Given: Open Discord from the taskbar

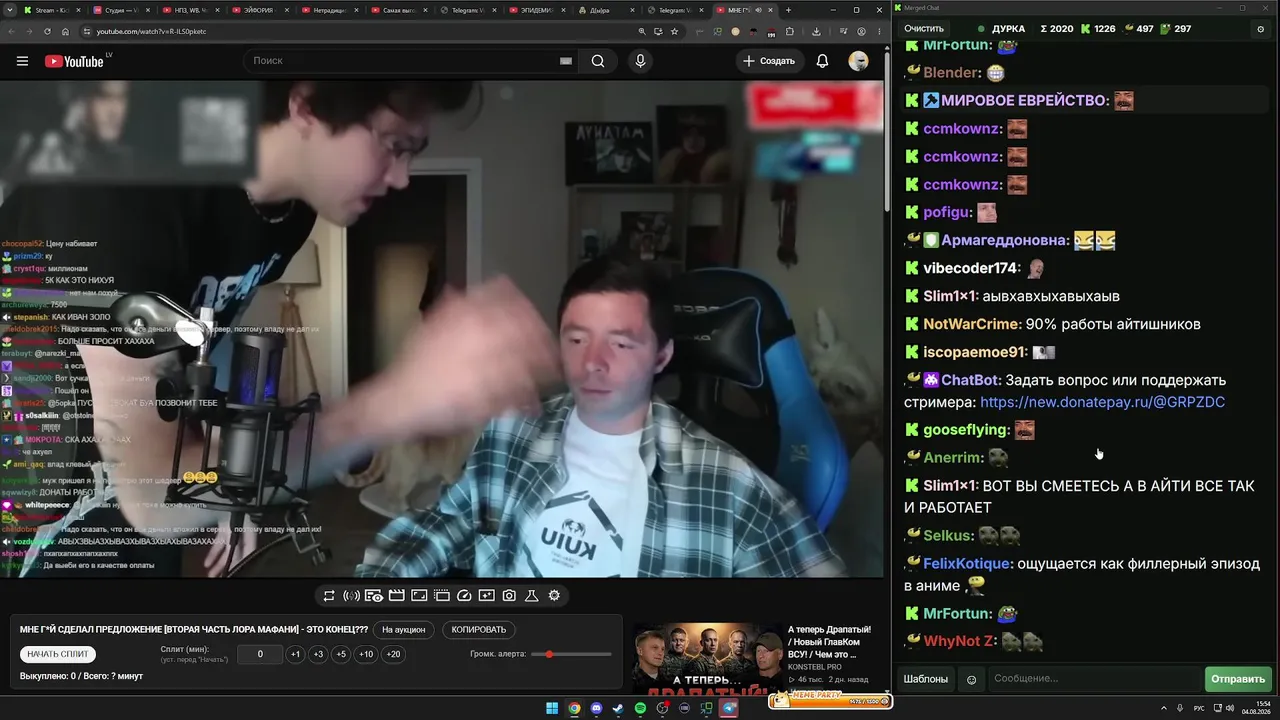Looking at the screenshot, I should point(596,709).
